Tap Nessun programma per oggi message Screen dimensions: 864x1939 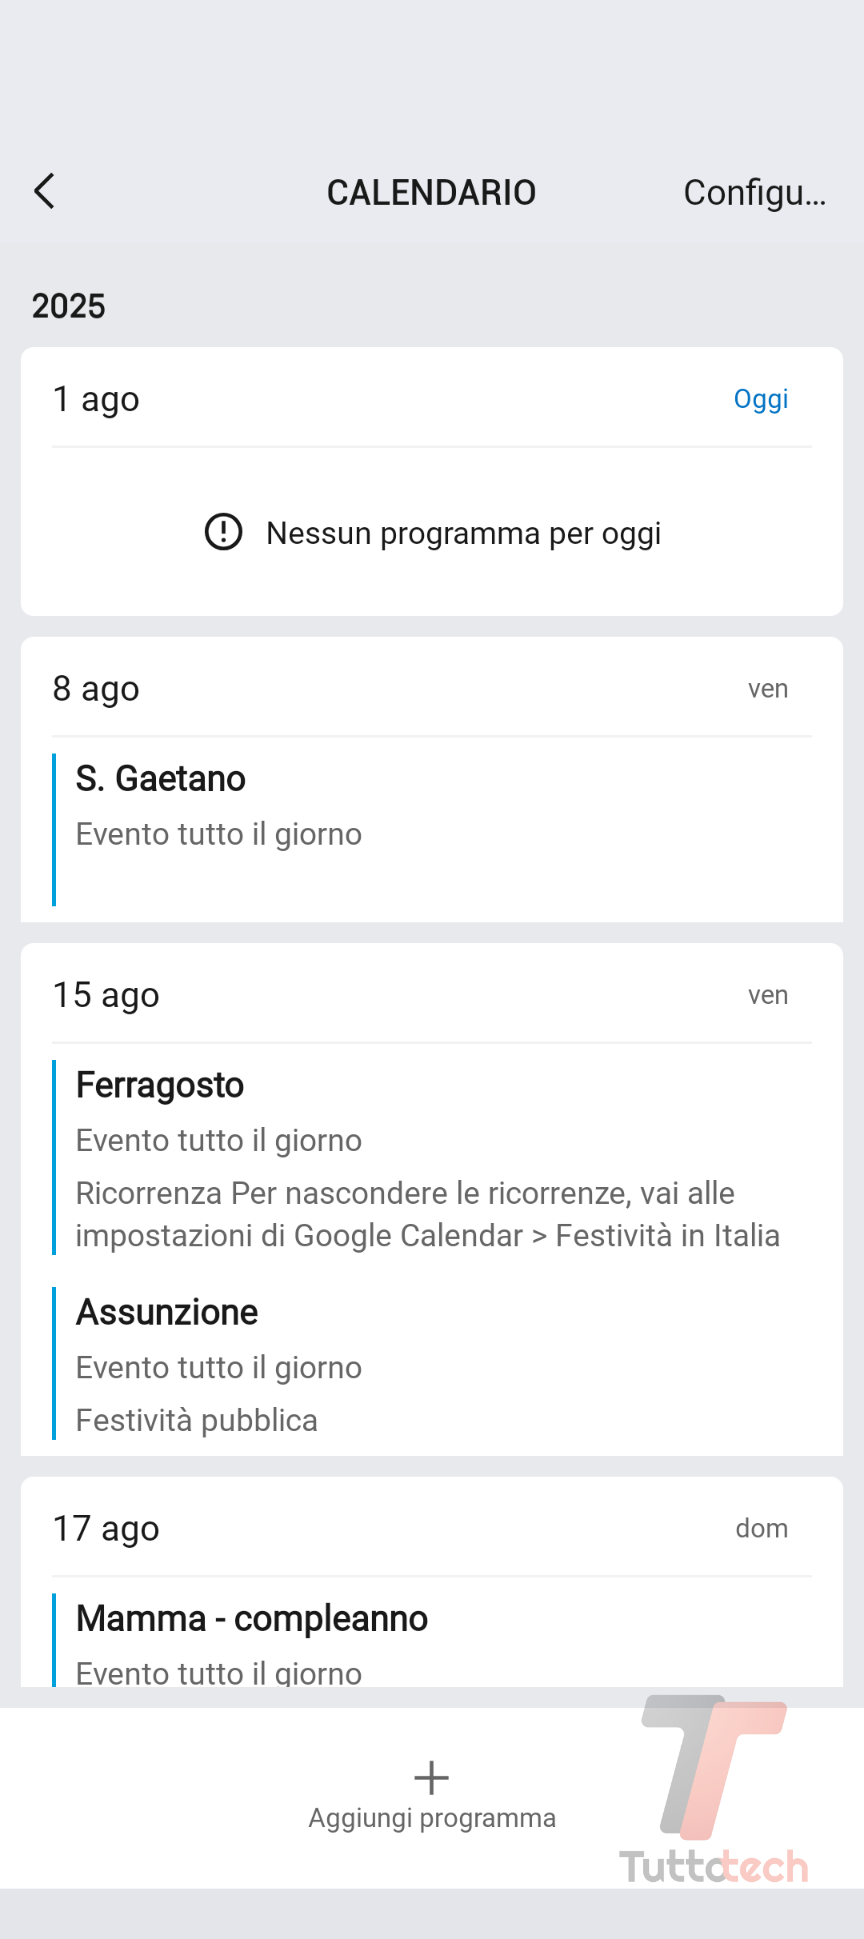[463, 533]
